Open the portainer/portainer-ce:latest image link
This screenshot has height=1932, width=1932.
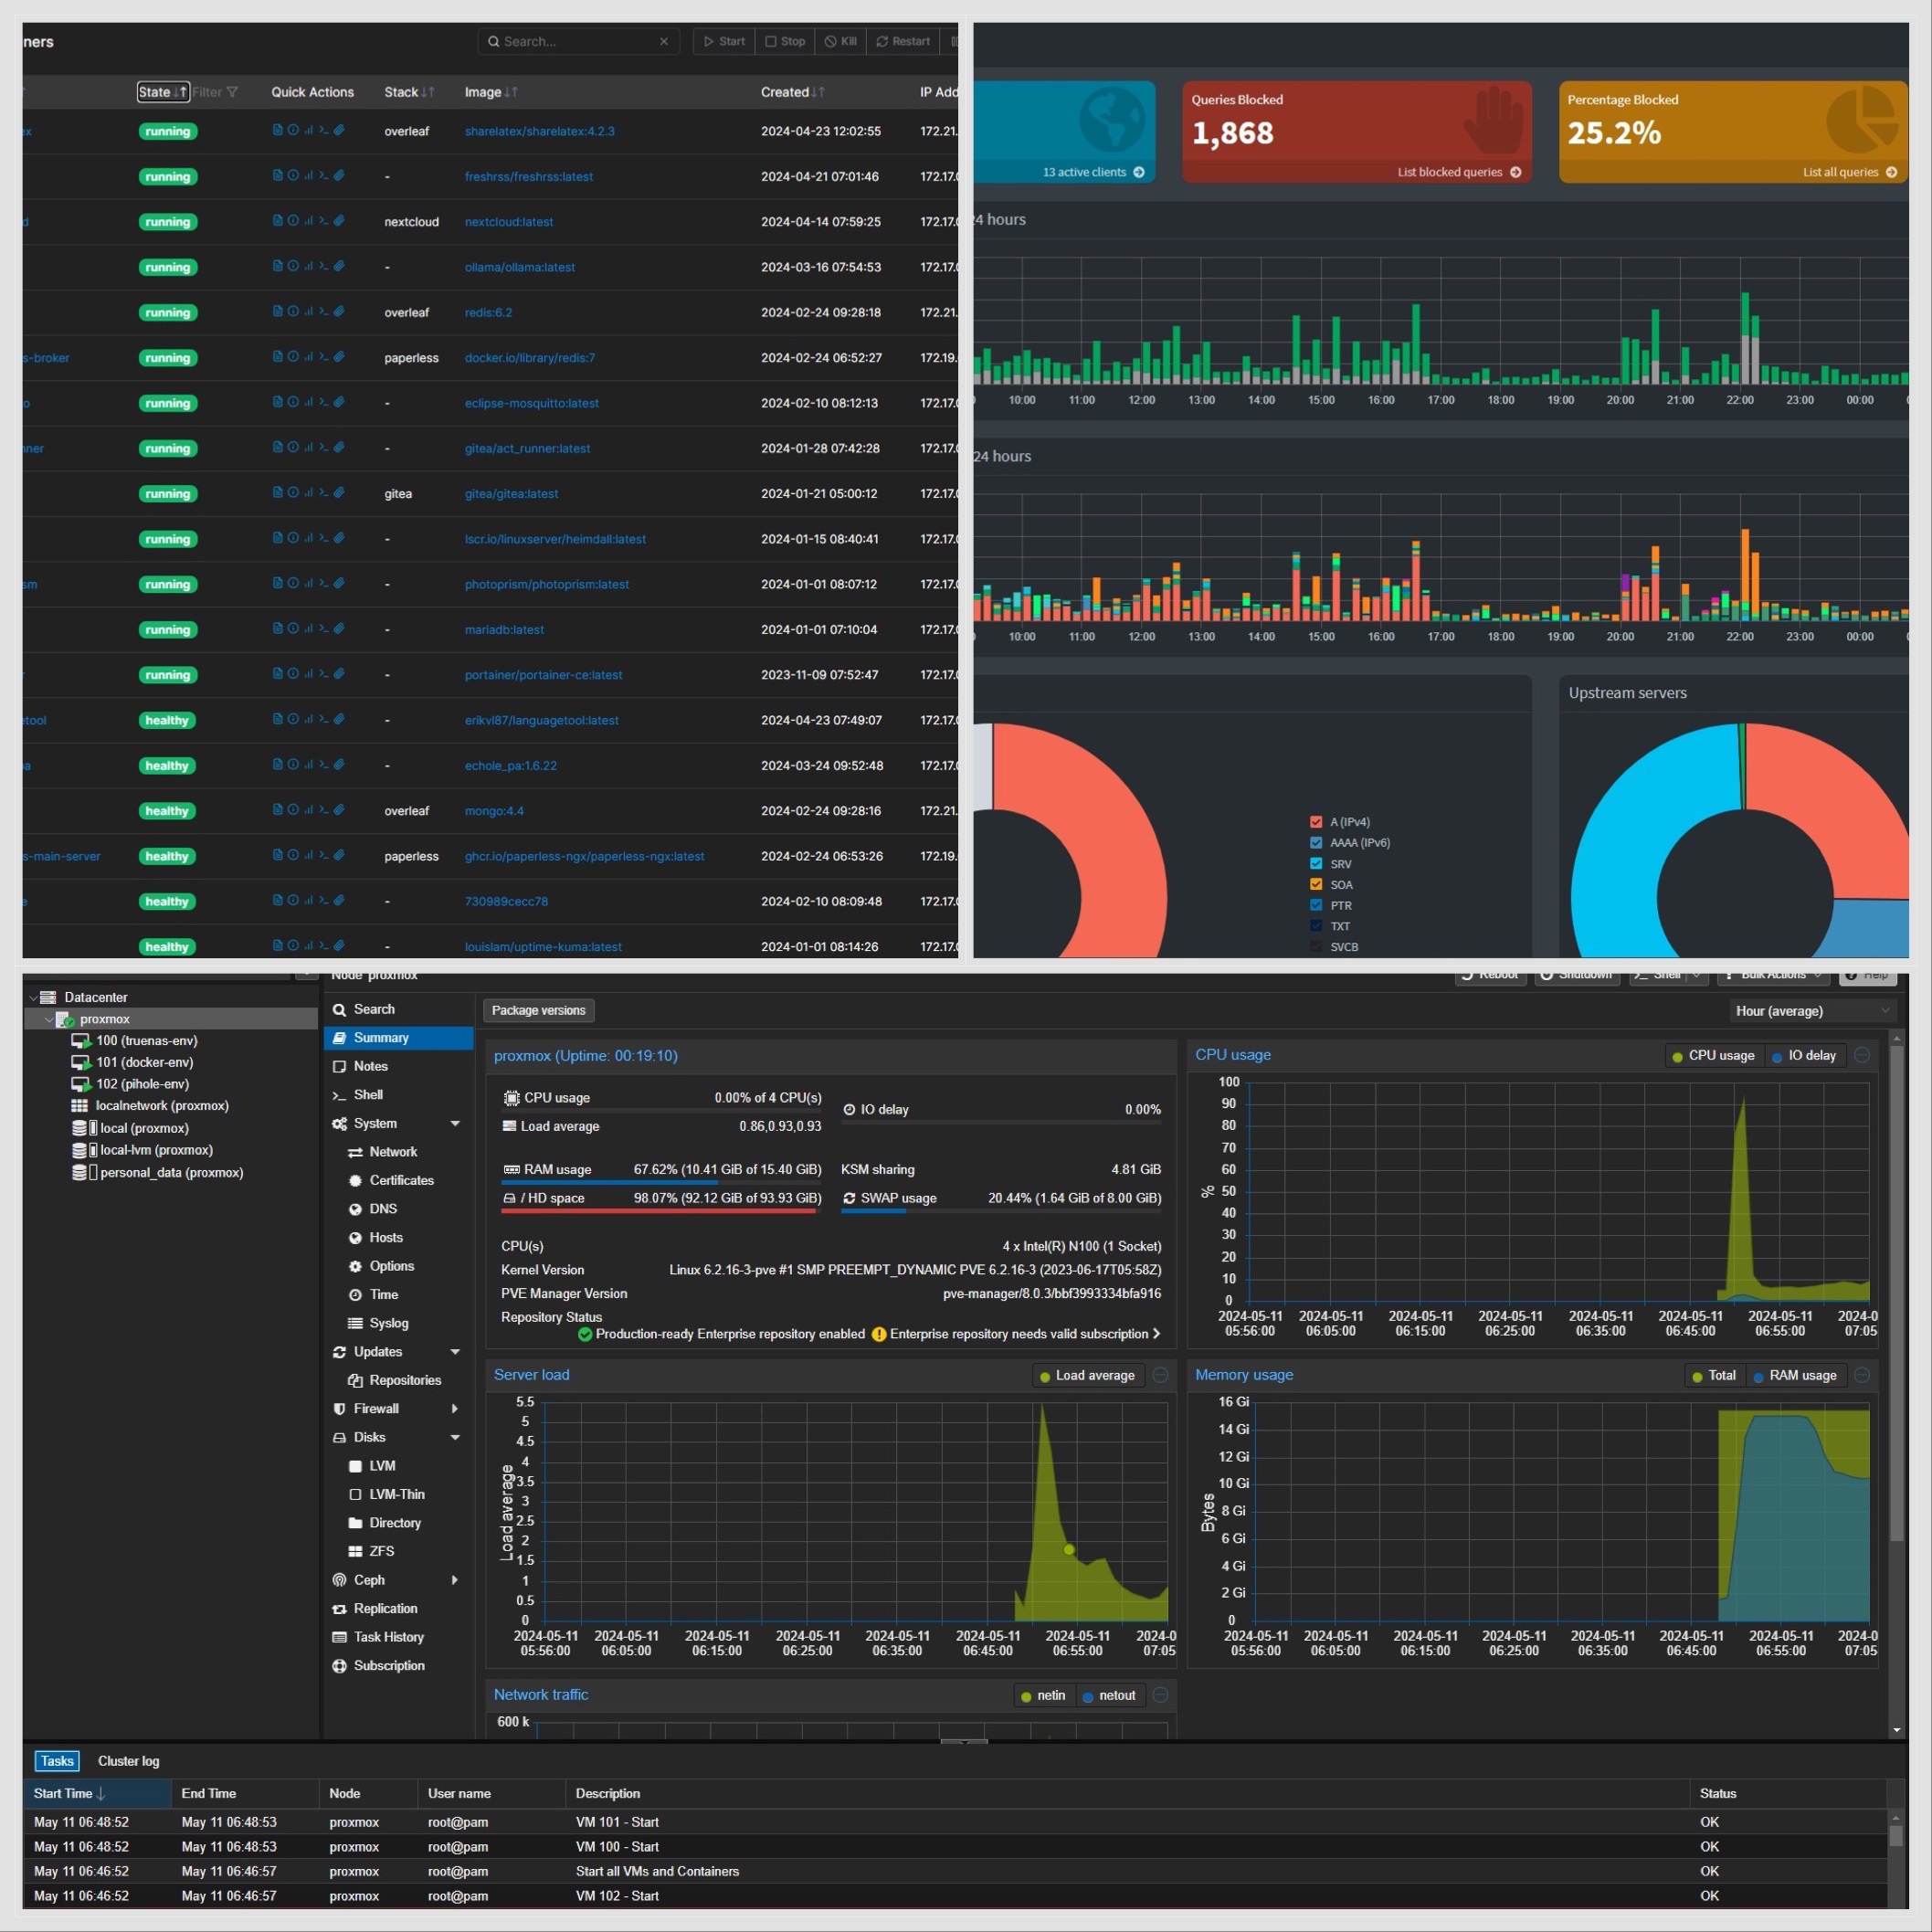[543, 675]
